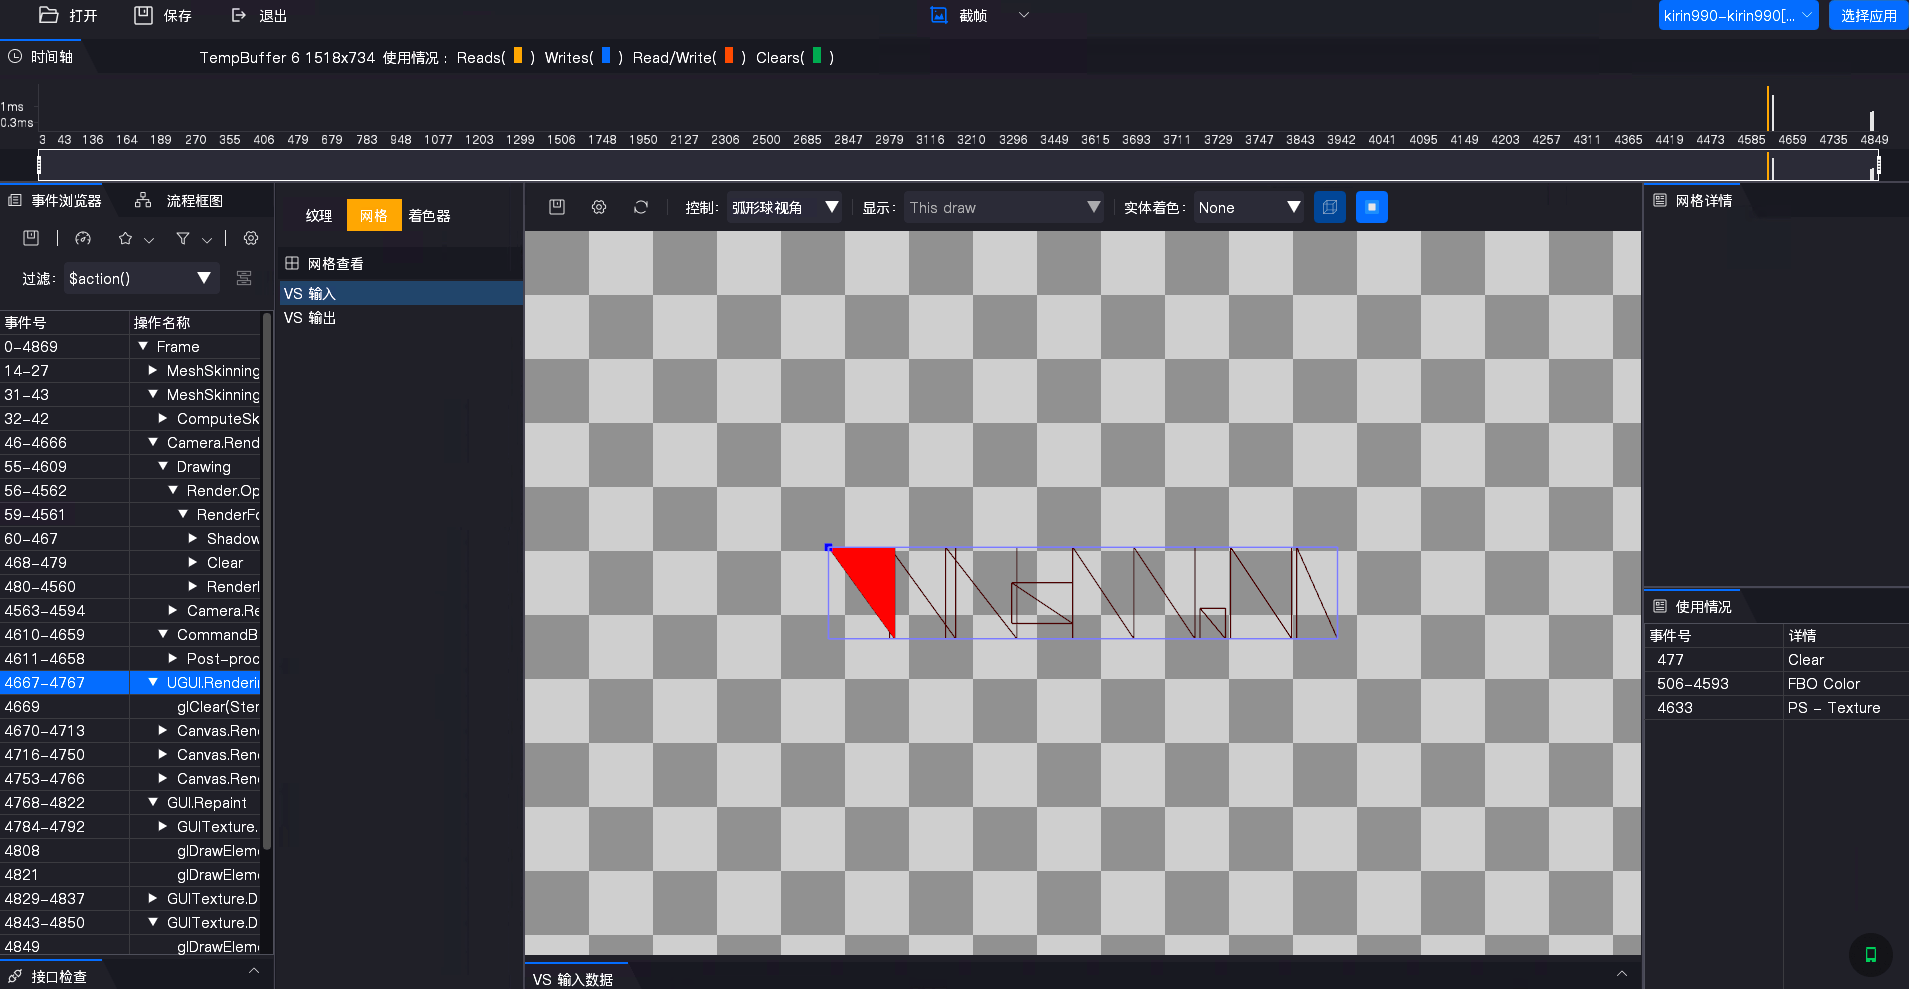This screenshot has width=1909, height=989.
Task: Click the open folder icon
Action: (x=48, y=15)
